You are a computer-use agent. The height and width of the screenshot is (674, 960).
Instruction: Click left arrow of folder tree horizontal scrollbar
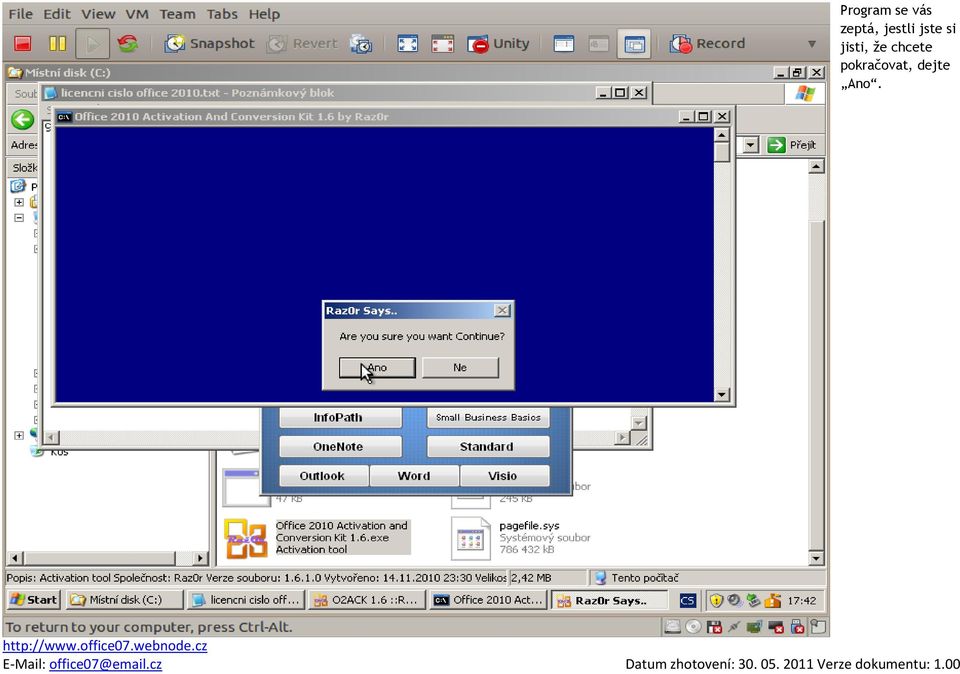coord(15,558)
